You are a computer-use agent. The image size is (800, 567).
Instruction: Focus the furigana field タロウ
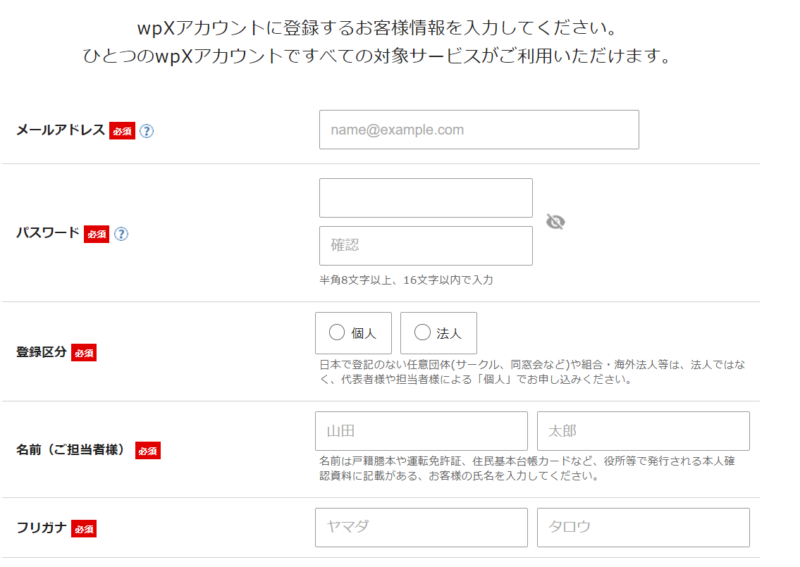(643, 527)
